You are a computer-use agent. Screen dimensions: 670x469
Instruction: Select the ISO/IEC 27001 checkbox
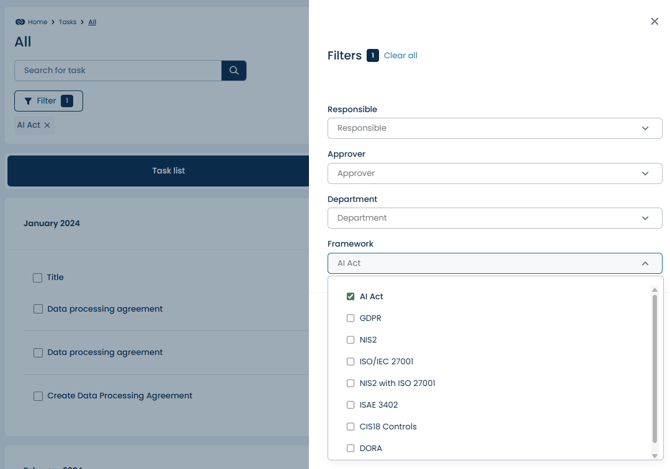coord(350,362)
